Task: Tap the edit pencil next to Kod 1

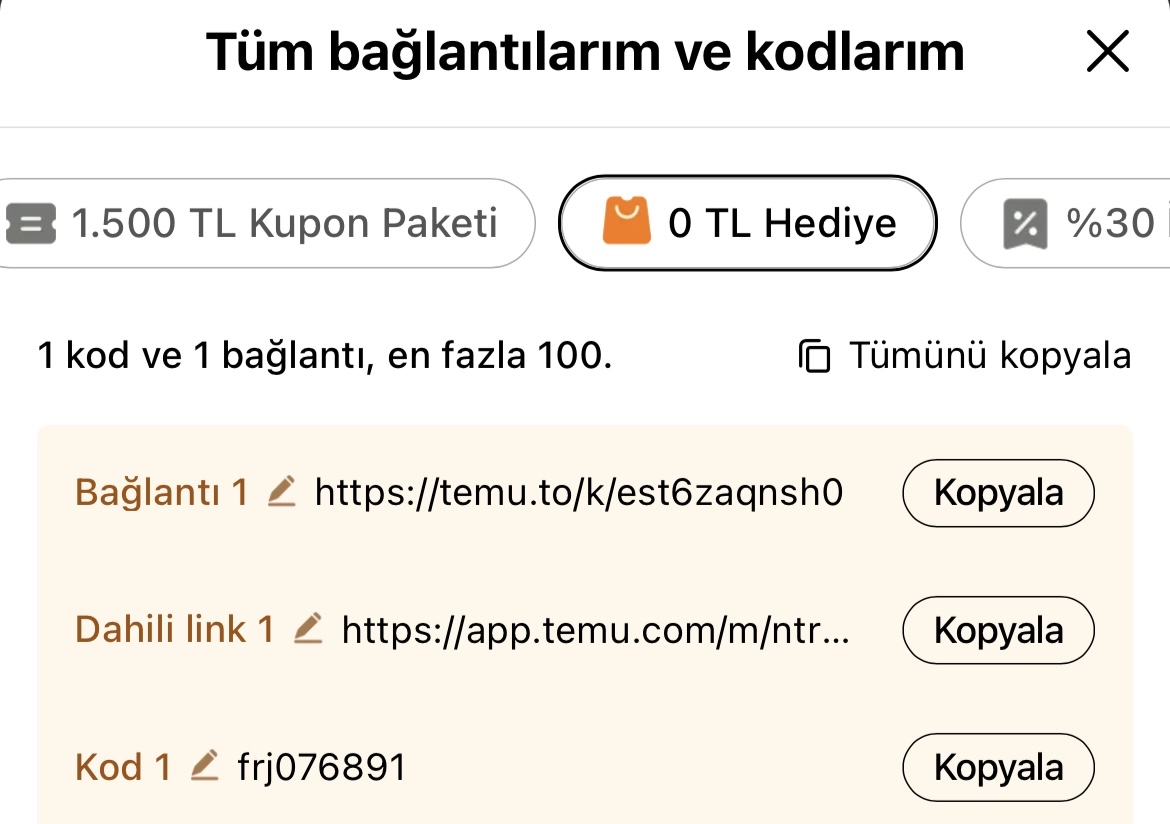Action: coord(205,766)
